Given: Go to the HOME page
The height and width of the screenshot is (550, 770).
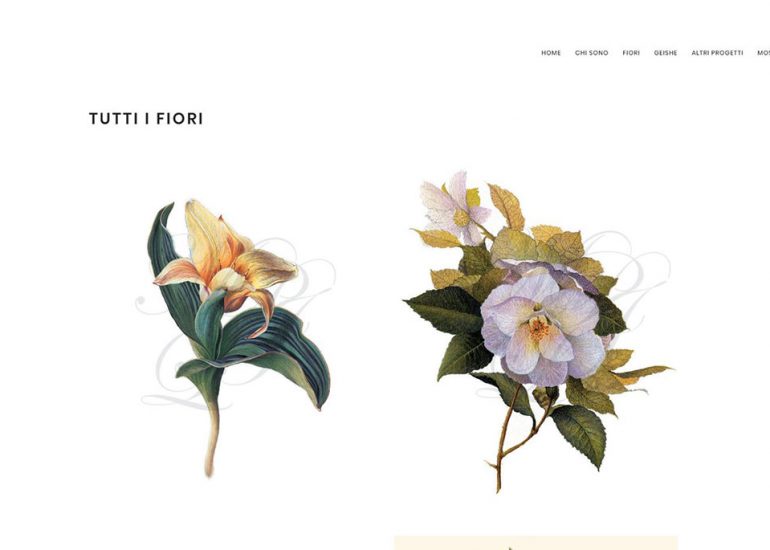Looking at the screenshot, I should tap(550, 53).
